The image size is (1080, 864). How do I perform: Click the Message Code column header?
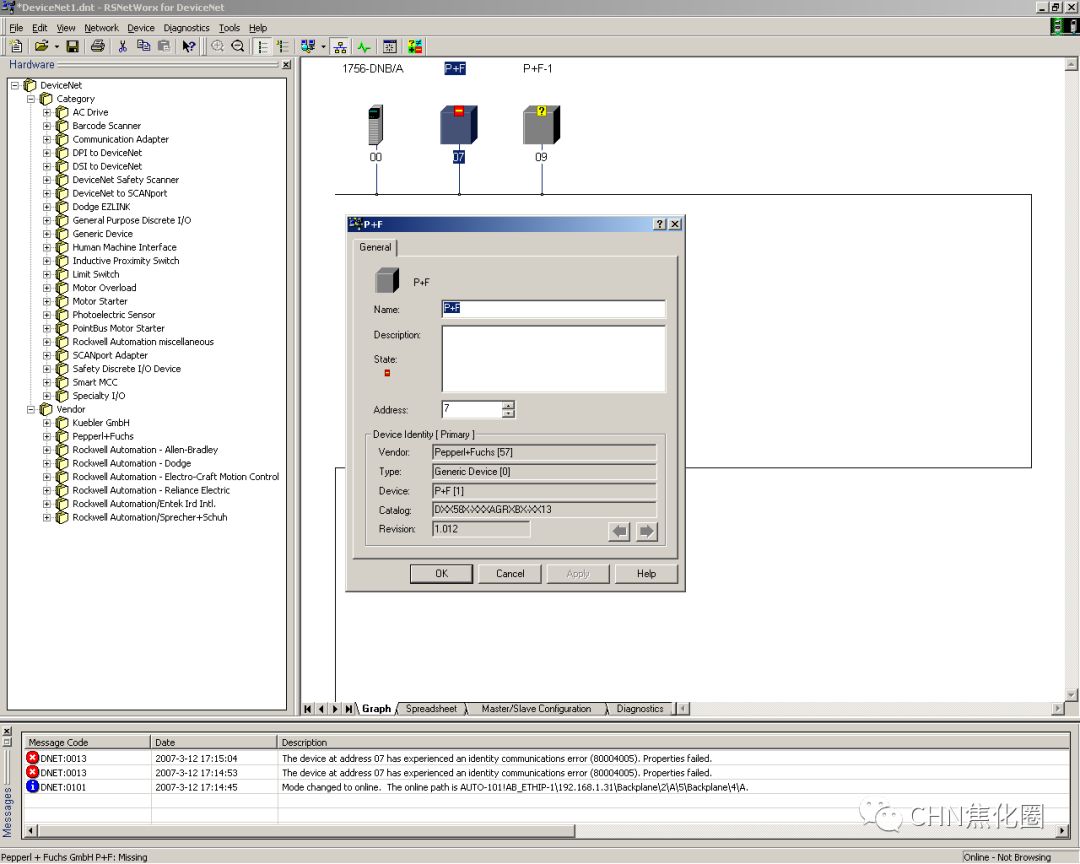(x=87, y=742)
